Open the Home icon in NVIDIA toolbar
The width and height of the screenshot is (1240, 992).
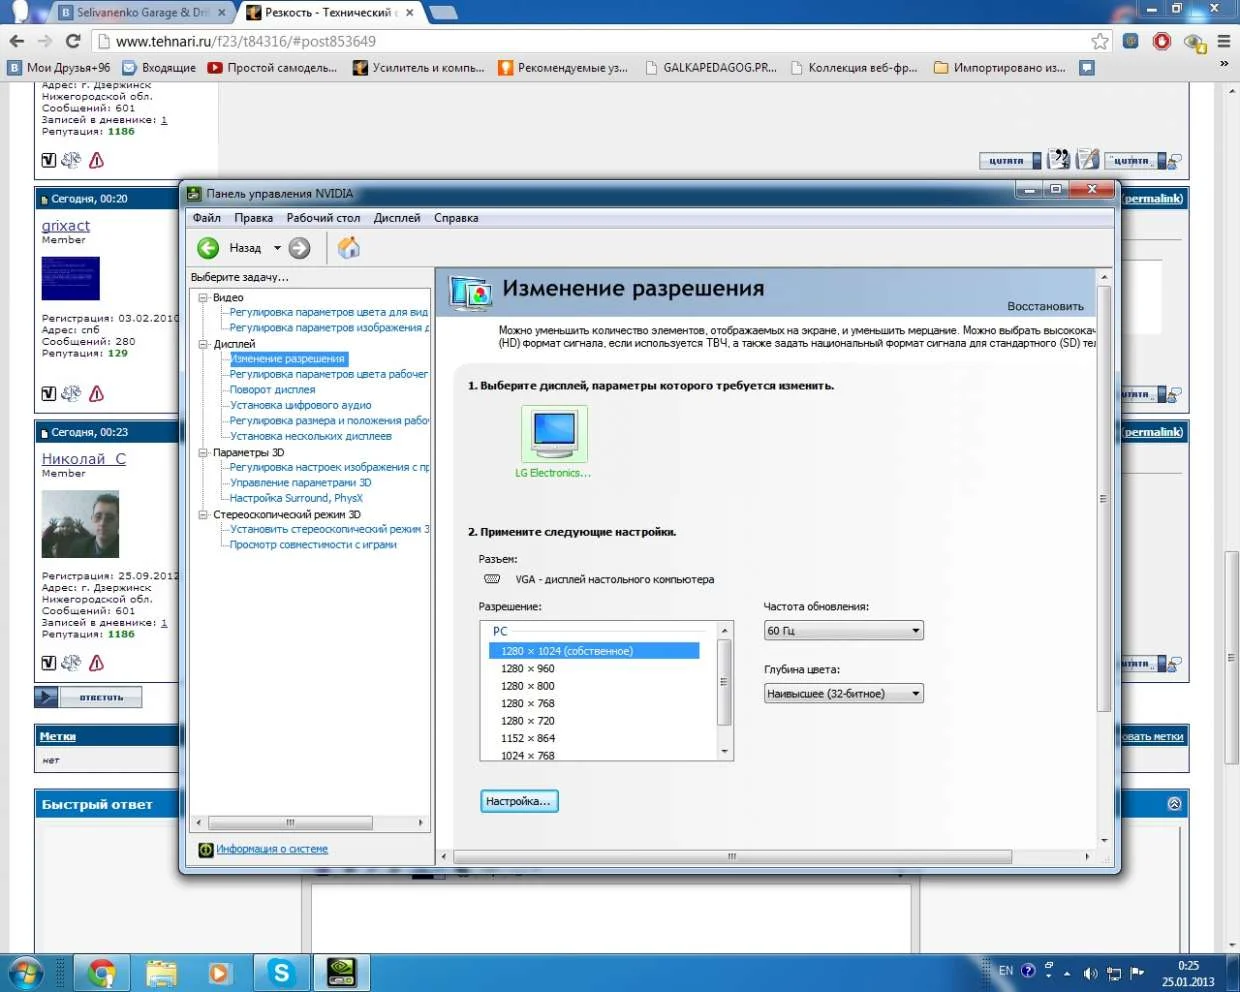point(348,248)
